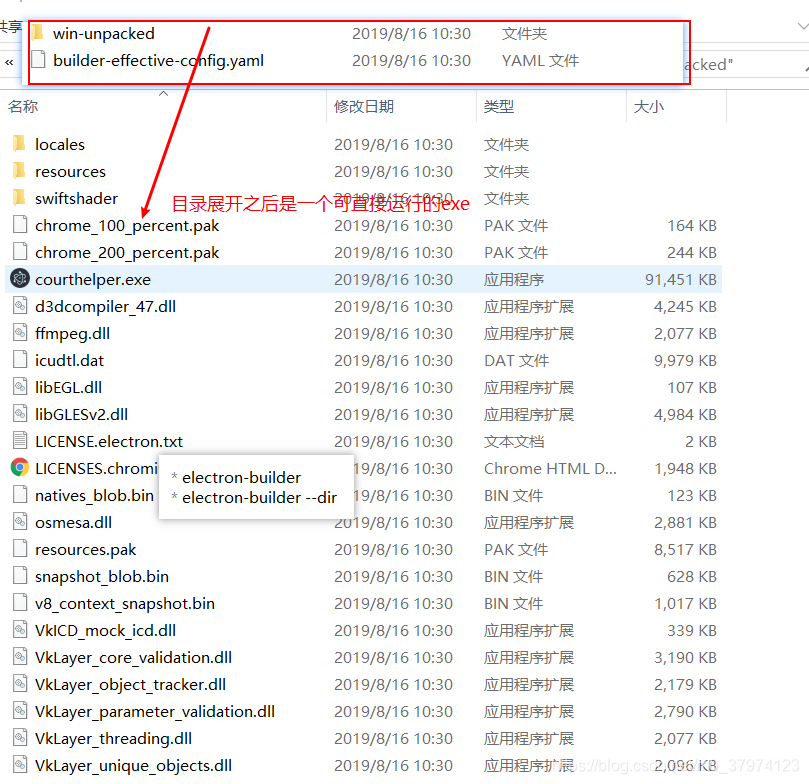Click the 9,979 KB size of icudtl.dat

click(685, 360)
